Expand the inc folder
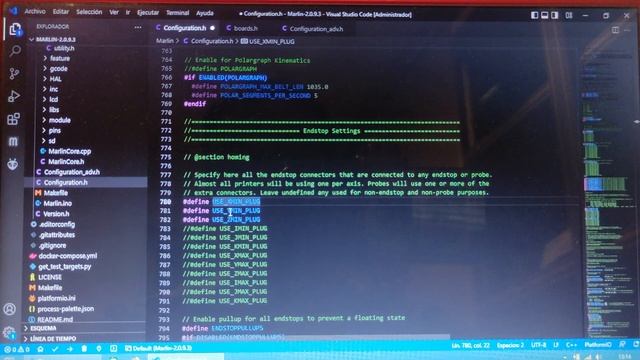 pyautogui.click(x=53, y=89)
